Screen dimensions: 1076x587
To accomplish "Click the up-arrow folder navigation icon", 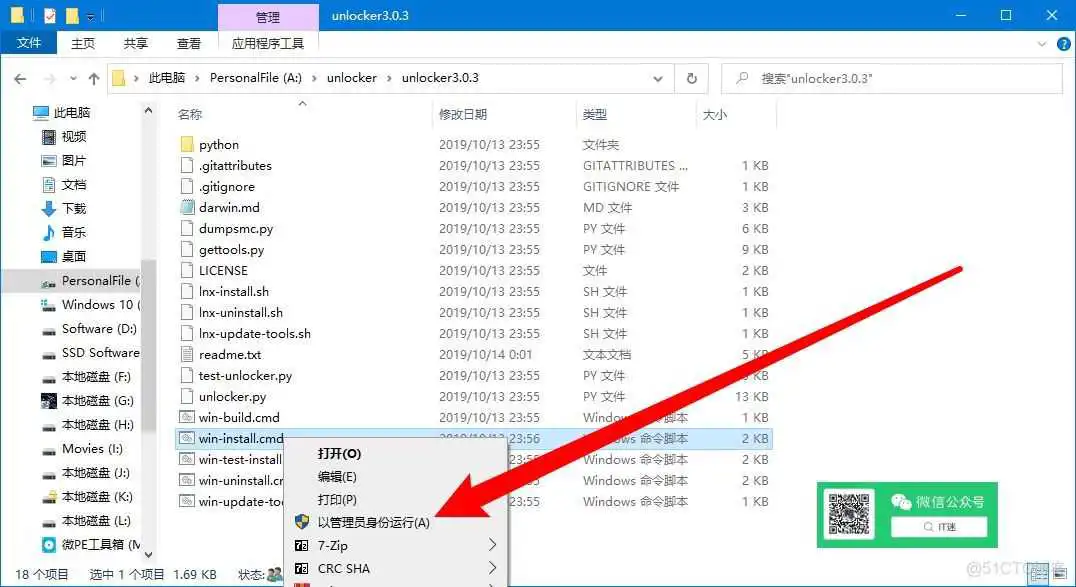I will pos(93,78).
